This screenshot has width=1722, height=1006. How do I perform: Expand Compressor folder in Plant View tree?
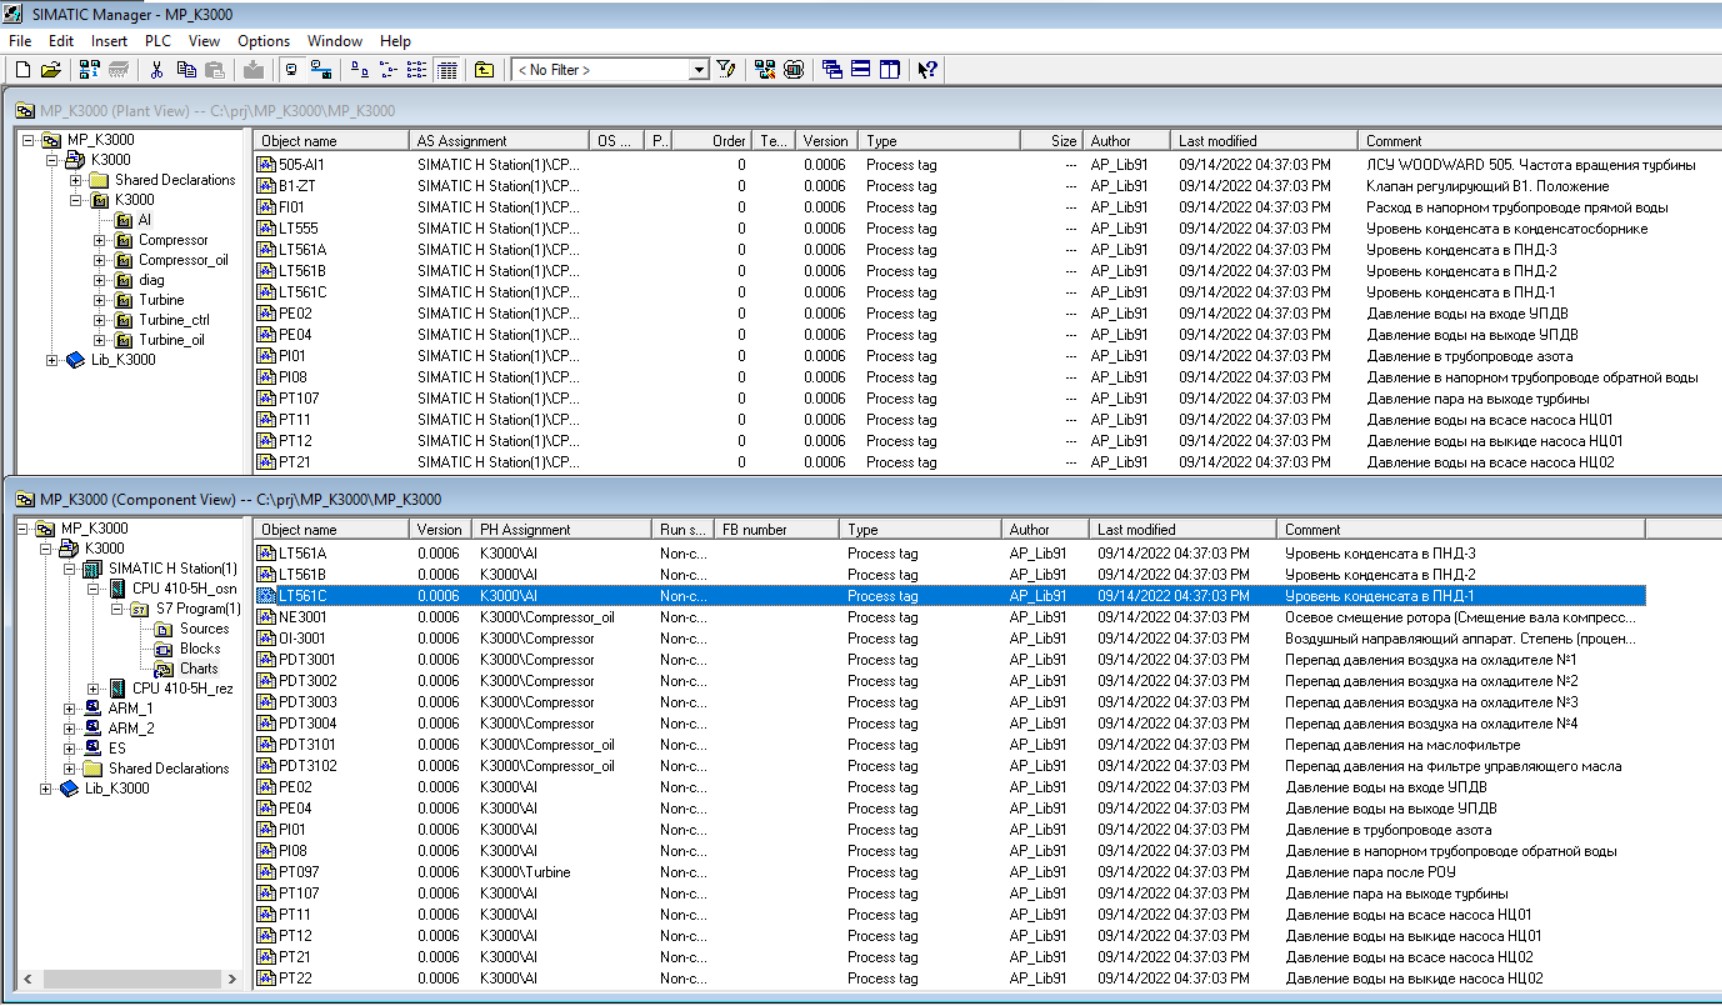(99, 240)
